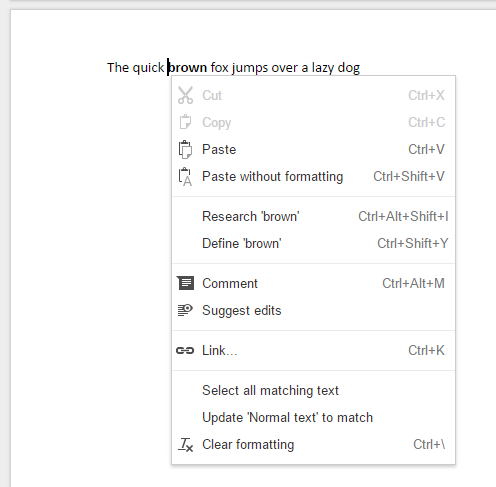The height and width of the screenshot is (487, 496).
Task: Choose Define 'brown' menu item
Action: 313,243
